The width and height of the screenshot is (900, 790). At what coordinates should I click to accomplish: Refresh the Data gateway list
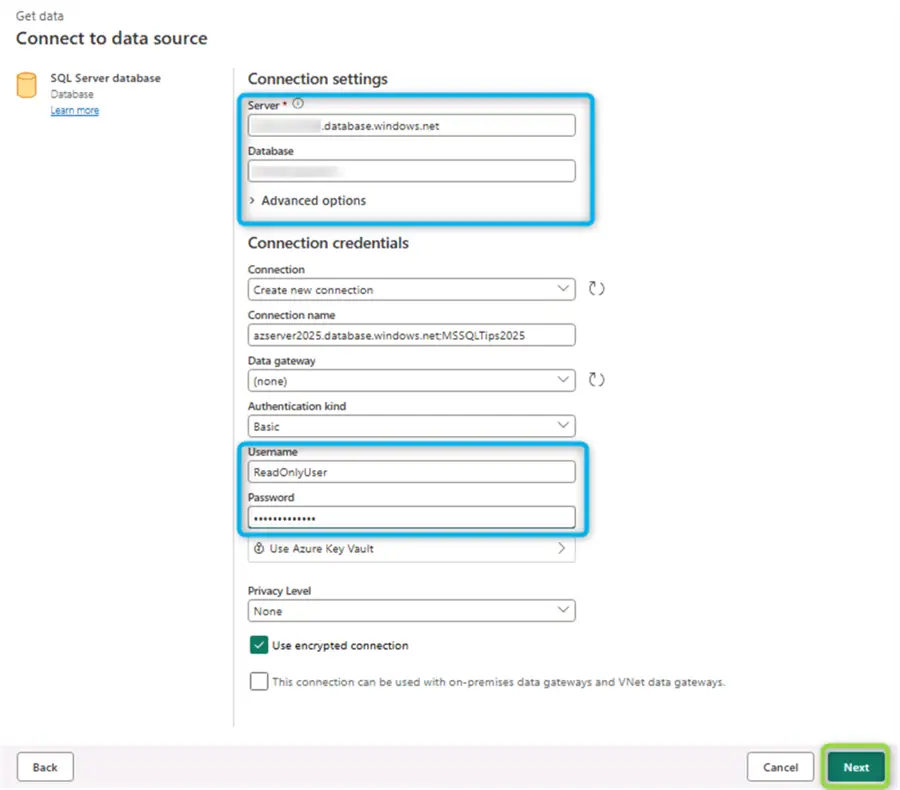click(x=596, y=379)
